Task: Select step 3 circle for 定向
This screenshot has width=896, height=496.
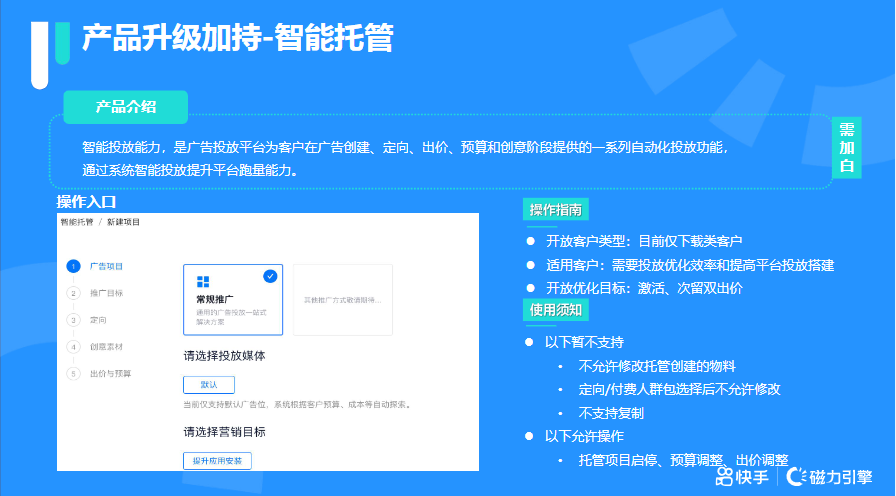Action: 73,320
